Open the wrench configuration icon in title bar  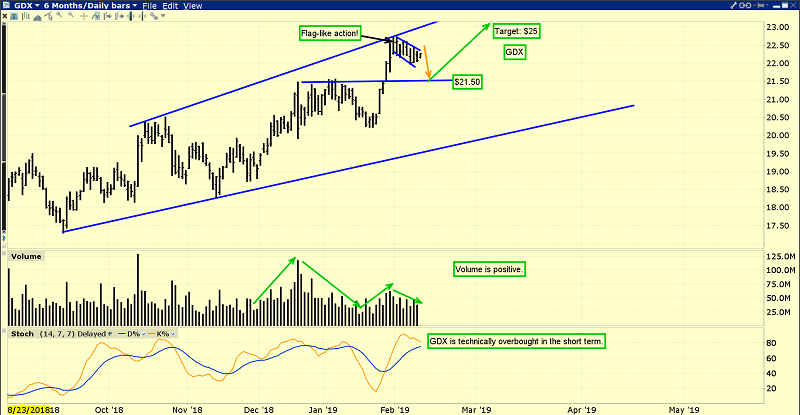[x=733, y=5]
